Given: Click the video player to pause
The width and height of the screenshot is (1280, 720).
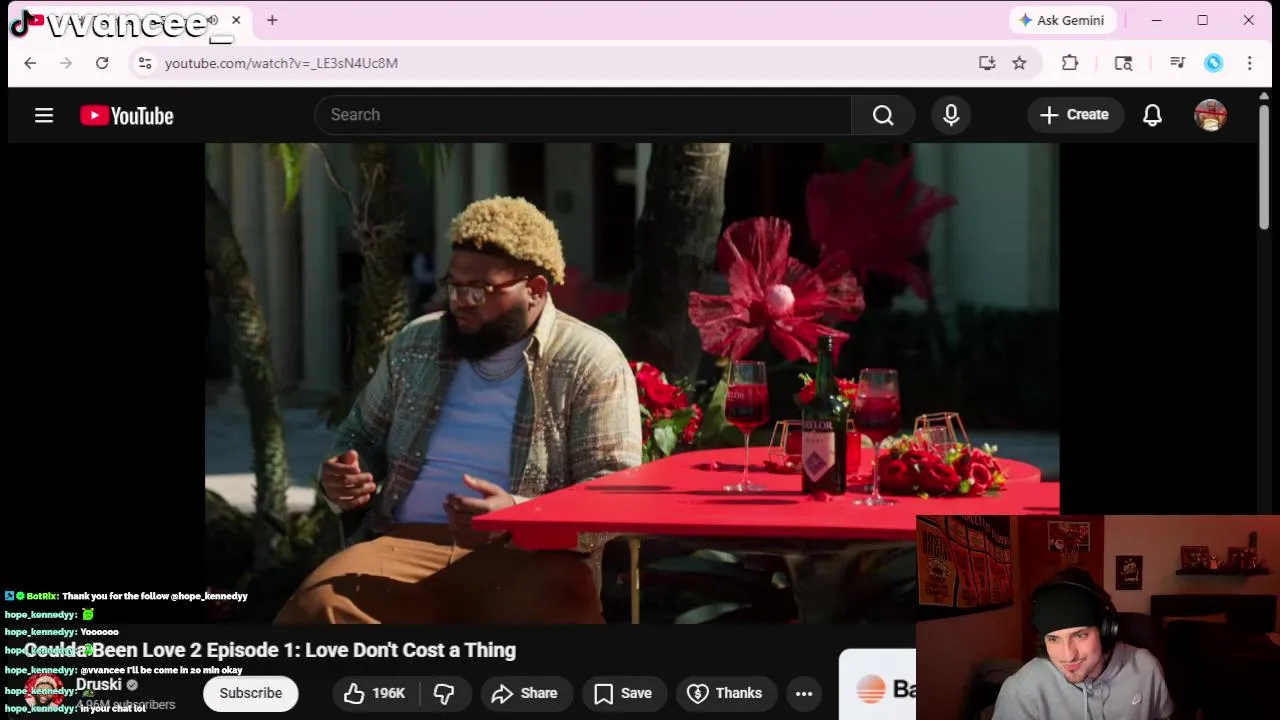Looking at the screenshot, I should (632, 383).
